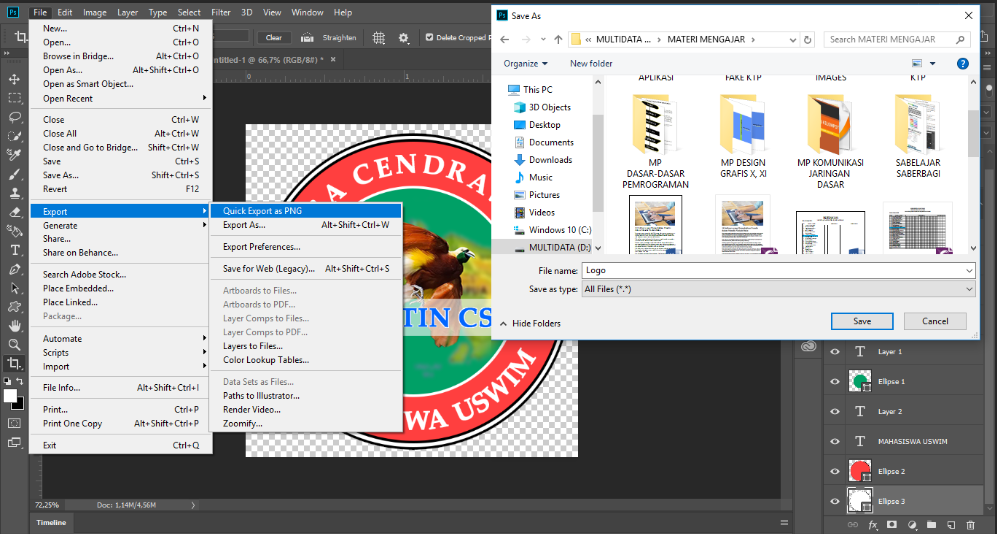Select the Brush tool
The width and height of the screenshot is (997, 534).
click(x=14, y=174)
